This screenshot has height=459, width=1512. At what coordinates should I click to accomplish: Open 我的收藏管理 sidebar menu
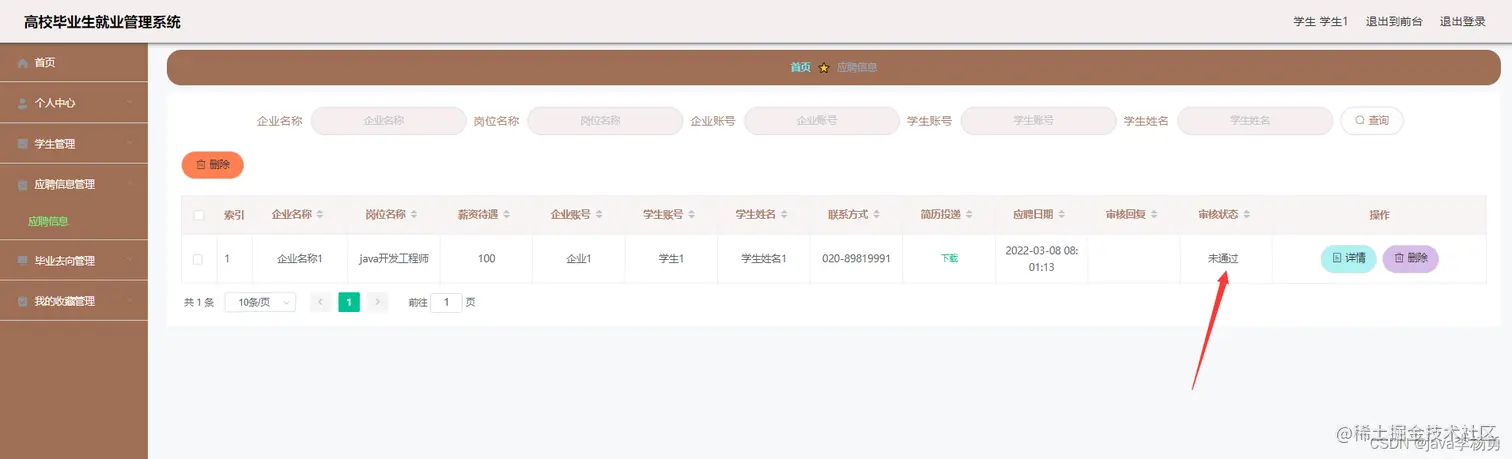coord(74,301)
